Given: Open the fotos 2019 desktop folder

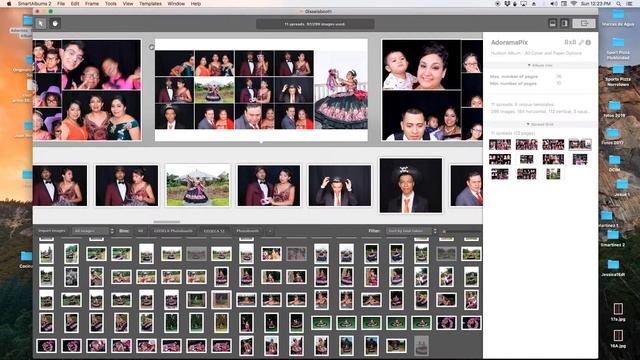Looking at the screenshot, I should click(614, 109).
